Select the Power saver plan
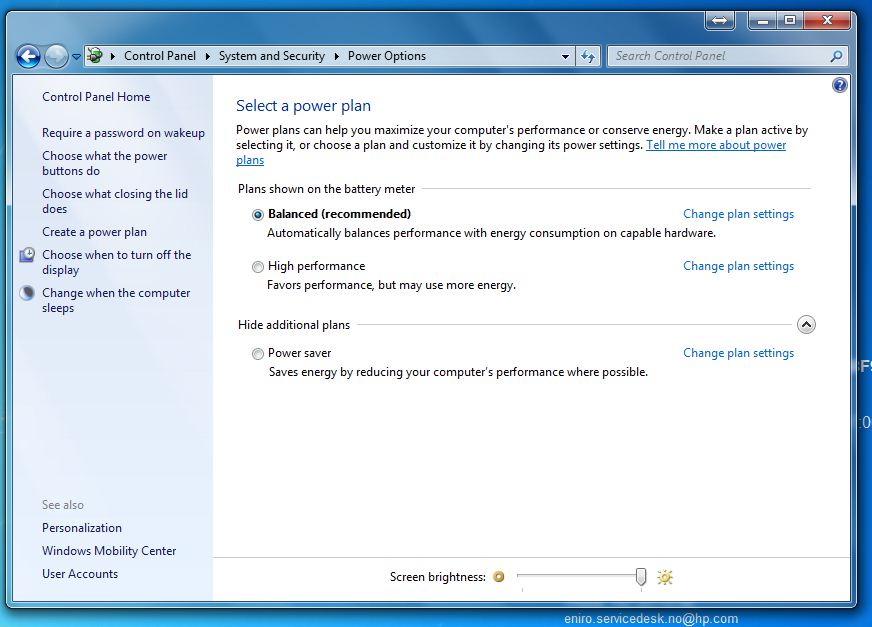This screenshot has height=627, width=872. pyautogui.click(x=257, y=354)
